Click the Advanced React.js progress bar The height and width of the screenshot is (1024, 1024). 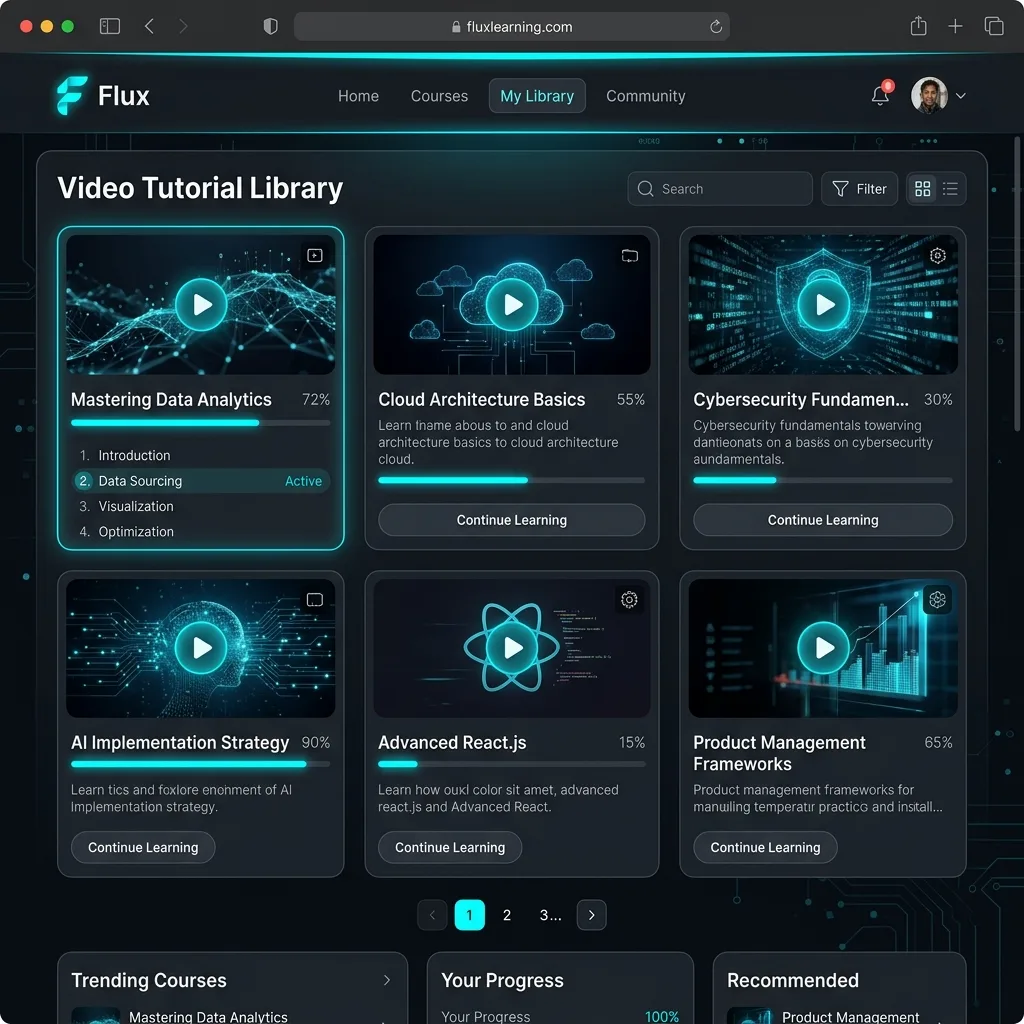511,763
